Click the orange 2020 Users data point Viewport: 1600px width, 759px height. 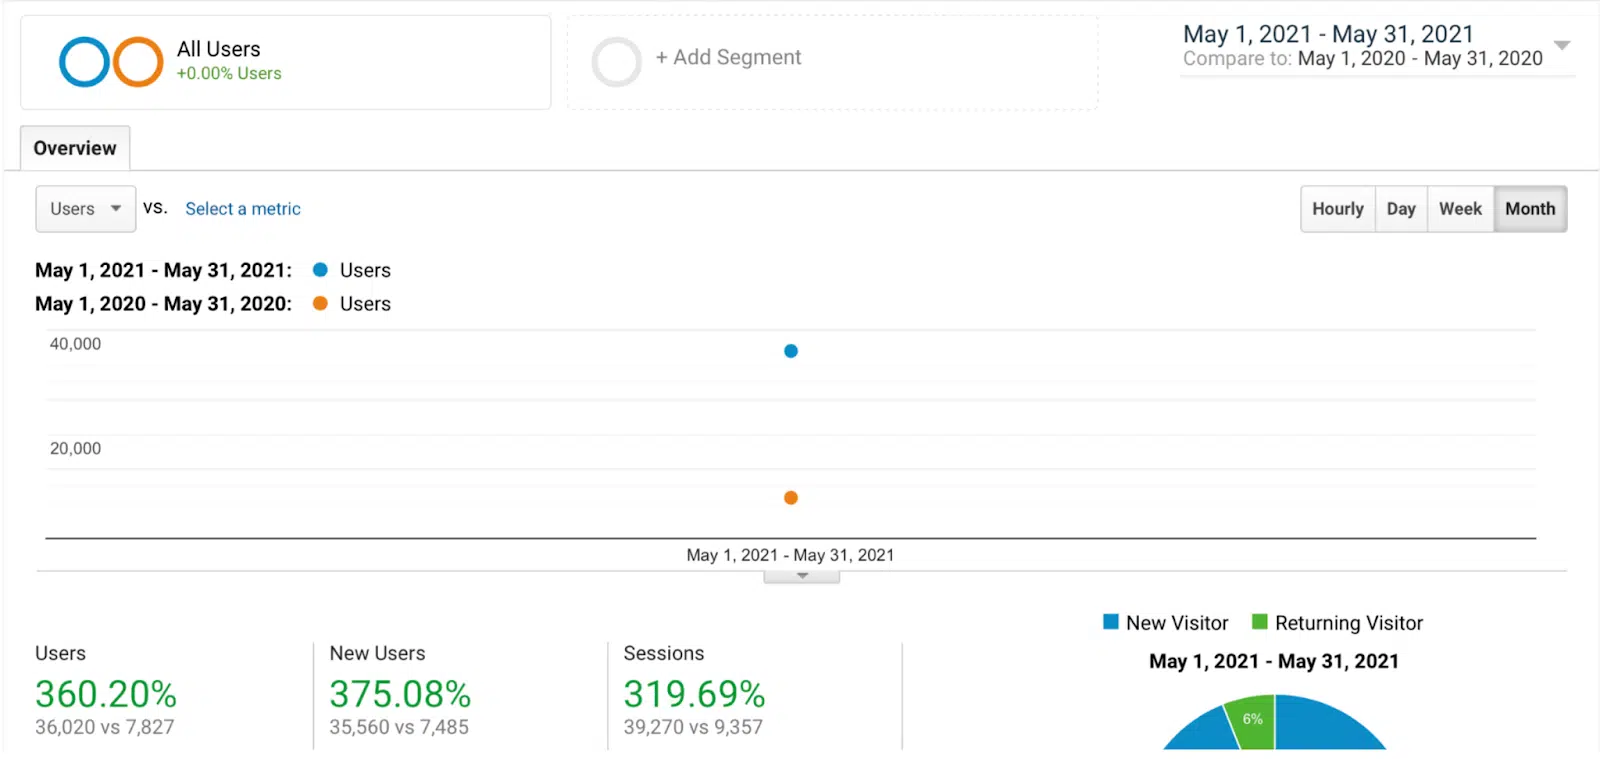[x=791, y=498]
